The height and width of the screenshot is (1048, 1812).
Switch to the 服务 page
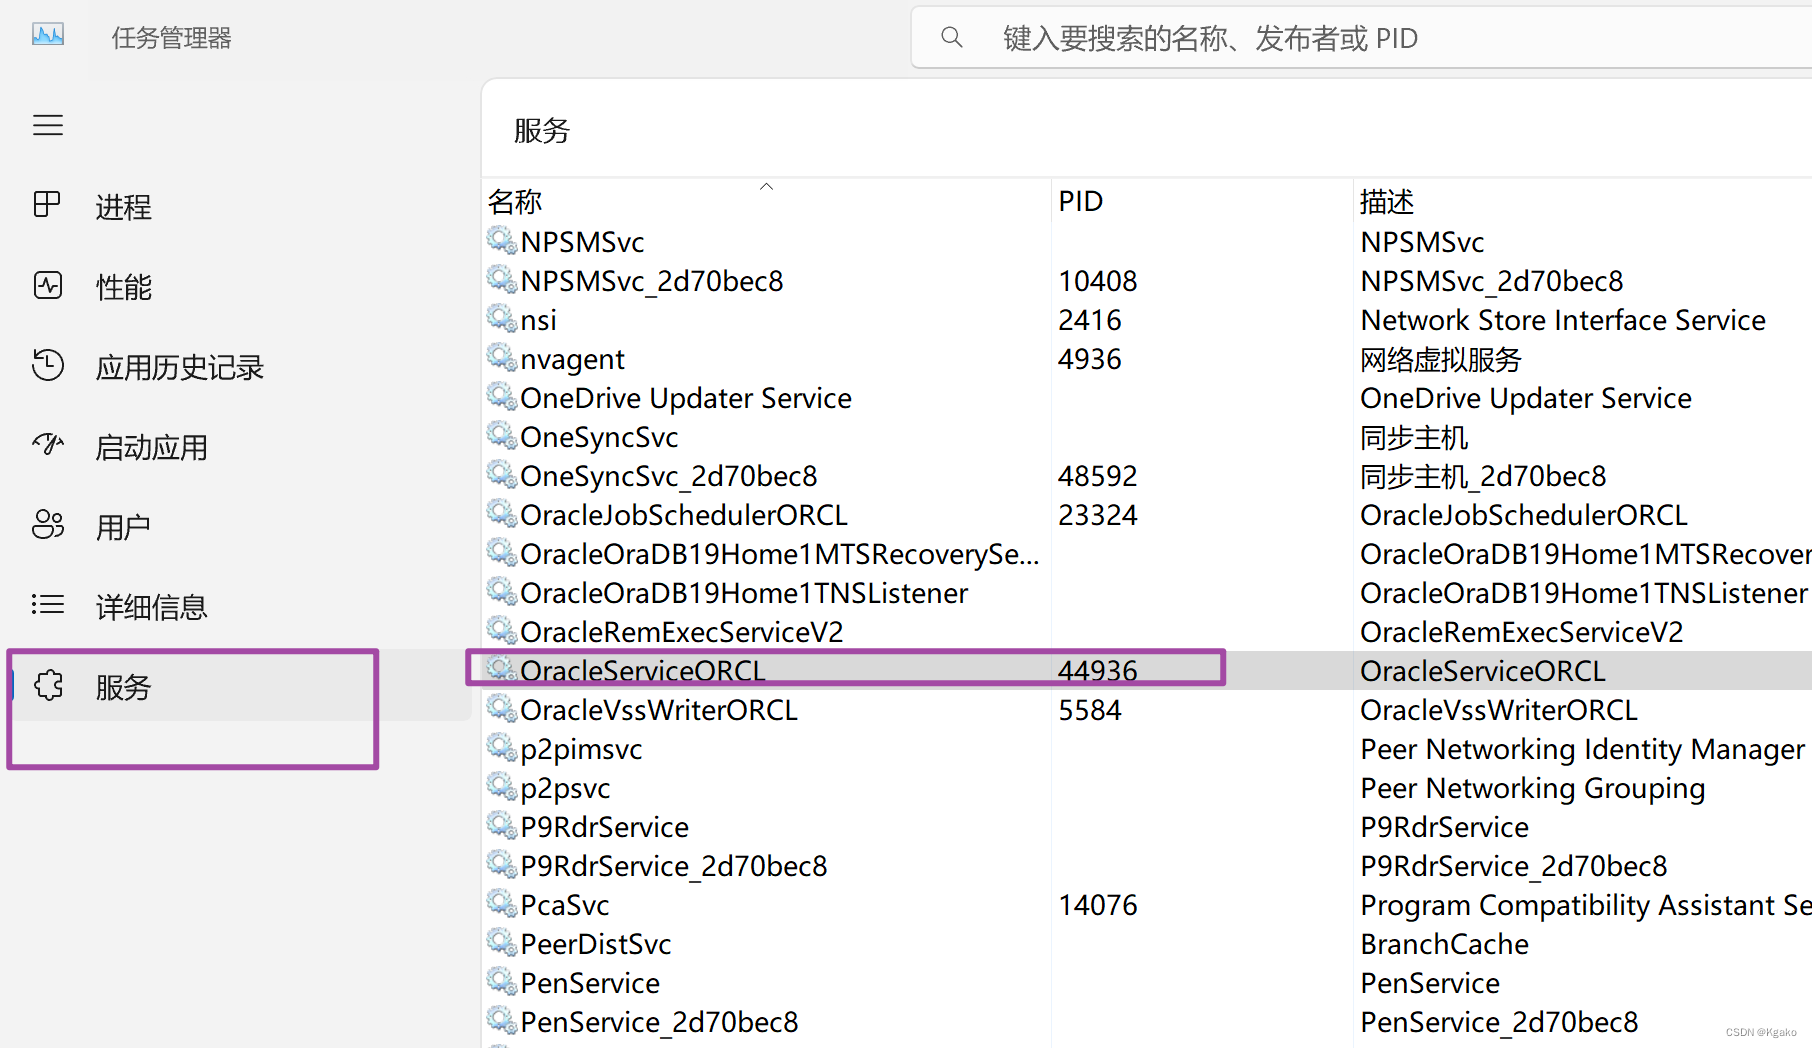pos(123,687)
